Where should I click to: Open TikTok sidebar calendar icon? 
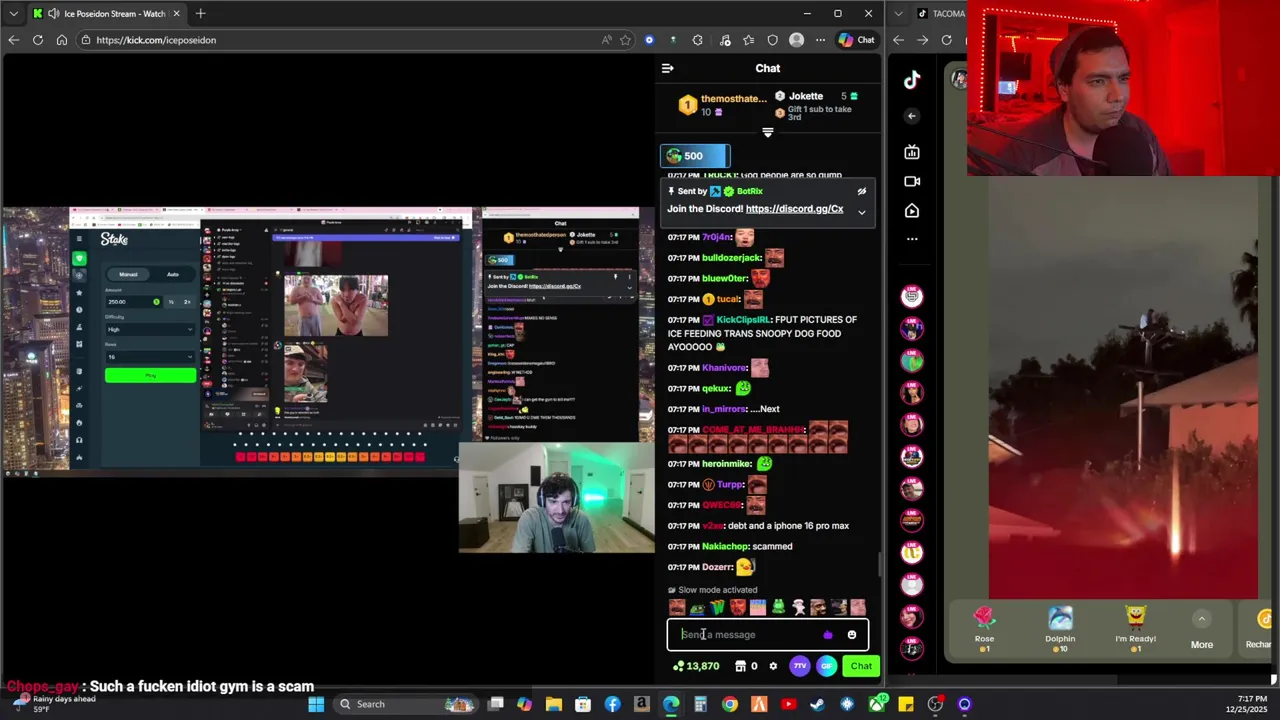(912, 152)
